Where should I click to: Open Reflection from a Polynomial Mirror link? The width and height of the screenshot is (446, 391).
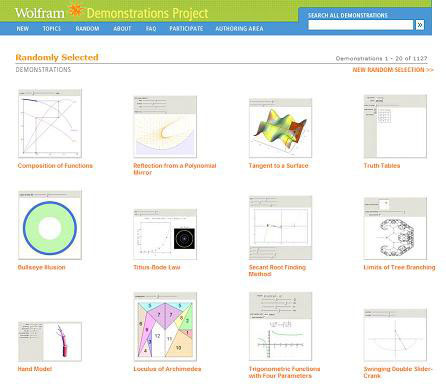[x=175, y=169]
